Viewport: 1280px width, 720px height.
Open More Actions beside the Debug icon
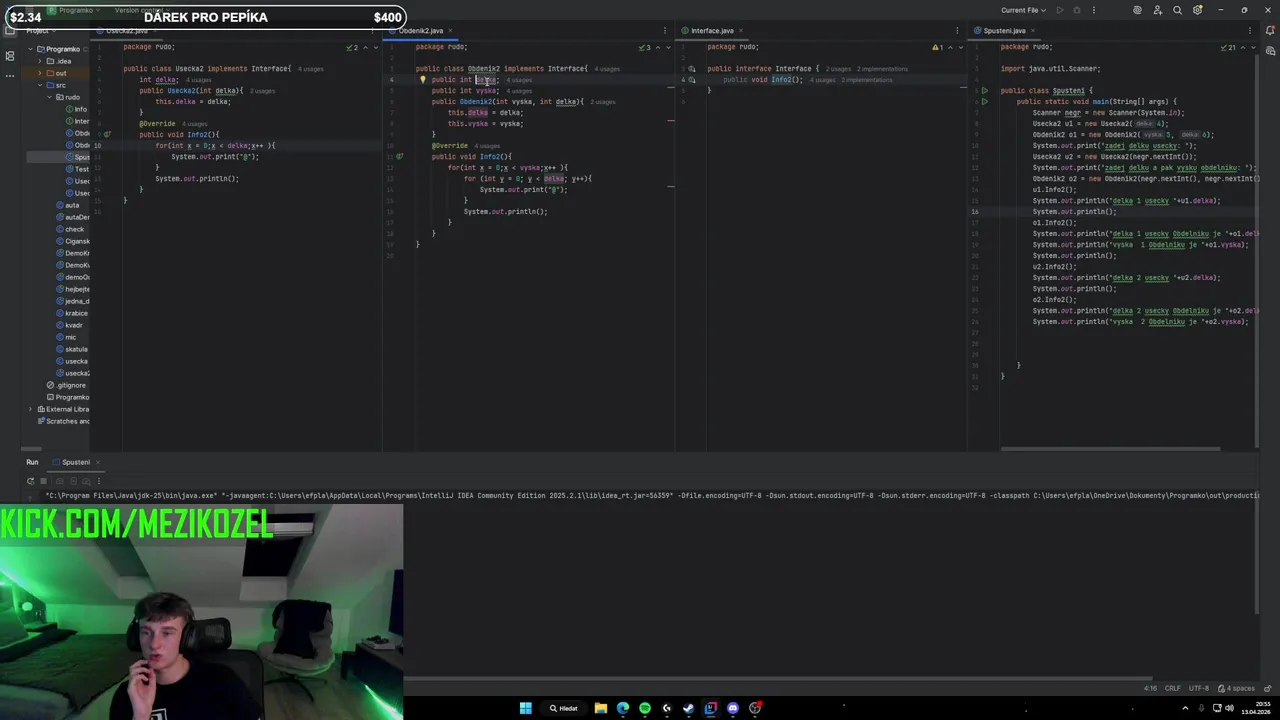pyautogui.click(x=1094, y=10)
